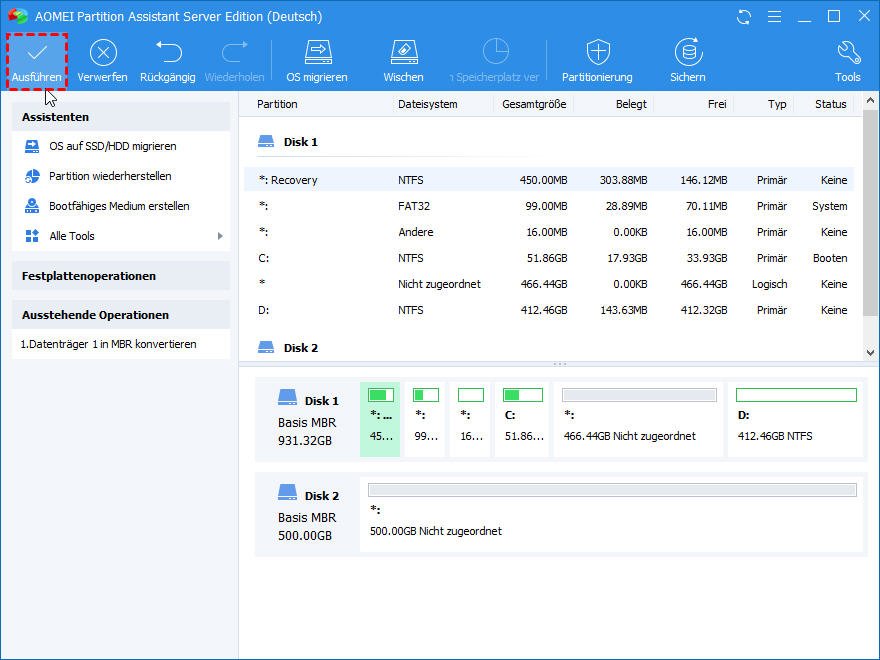Discard changes with the Verwerfen icon
Image resolution: width=880 pixels, height=660 pixels.
[x=102, y=53]
